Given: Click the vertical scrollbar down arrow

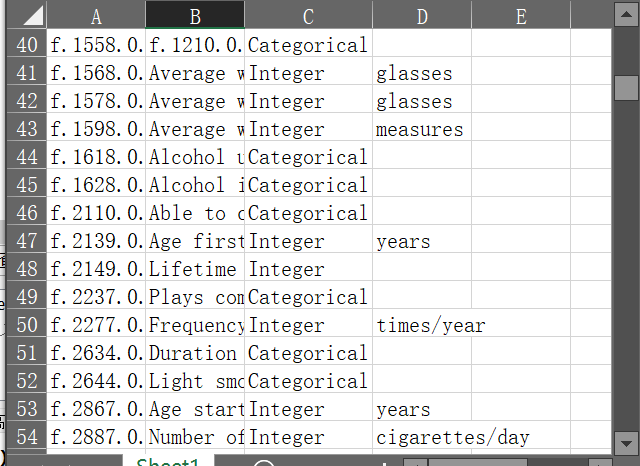Looking at the screenshot, I should coord(626,443).
